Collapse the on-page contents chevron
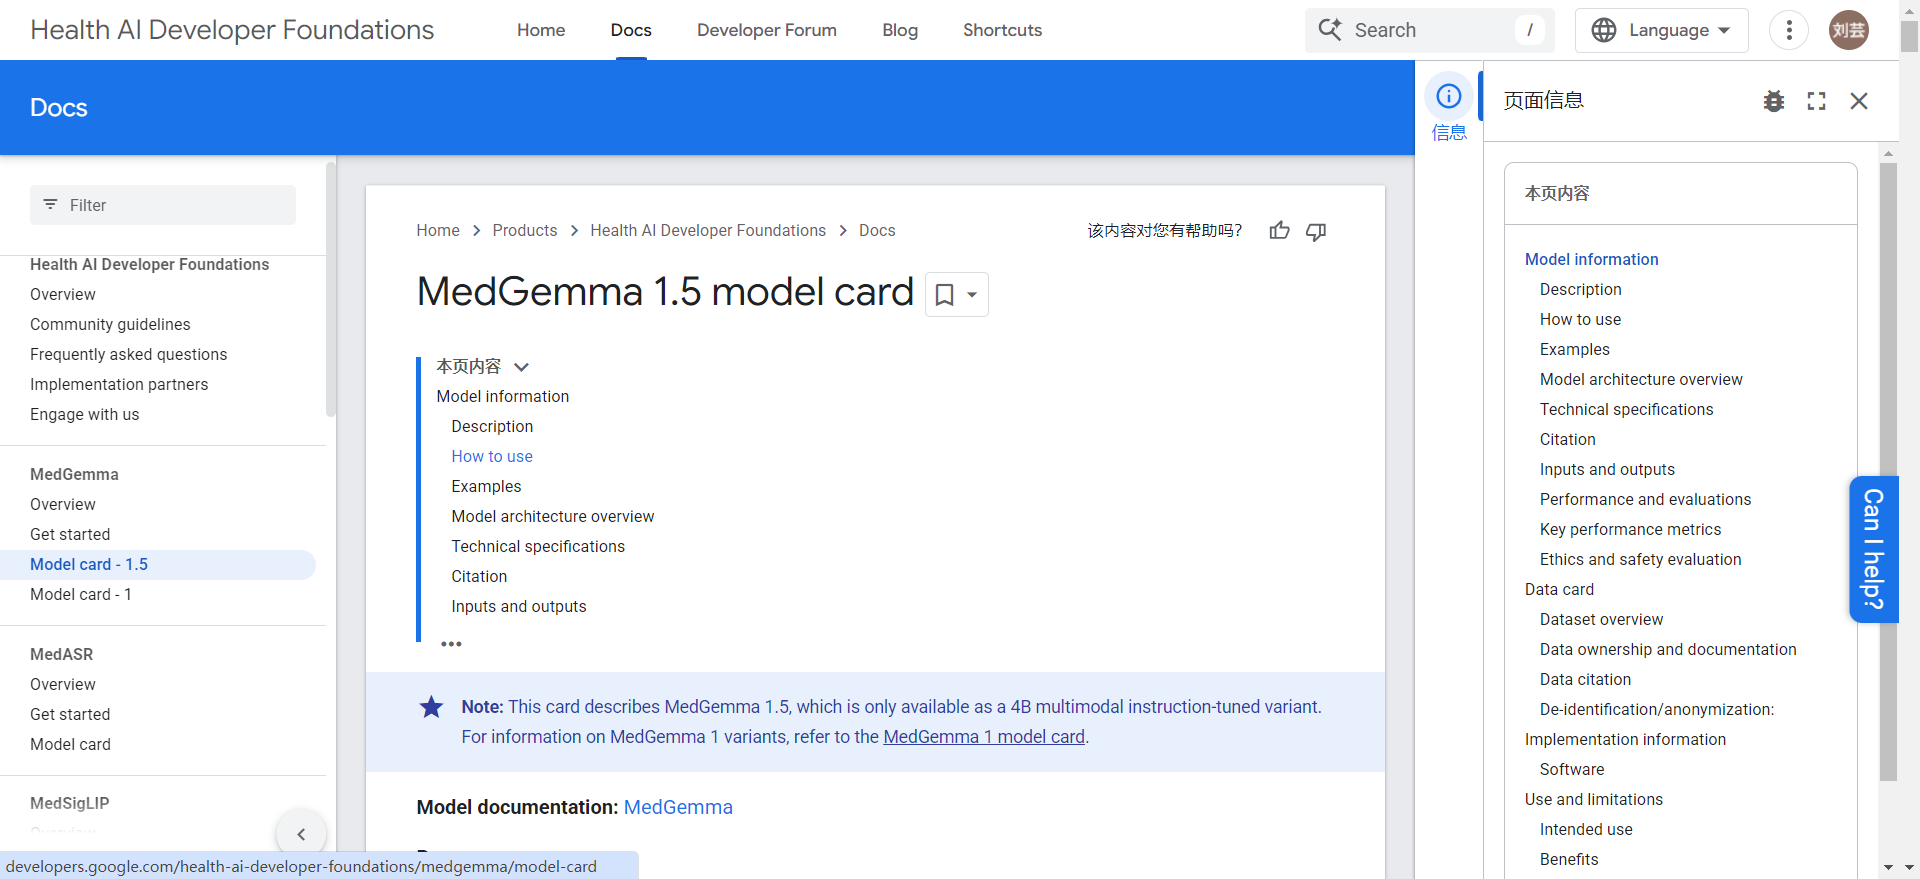The width and height of the screenshot is (1920, 879). (521, 367)
